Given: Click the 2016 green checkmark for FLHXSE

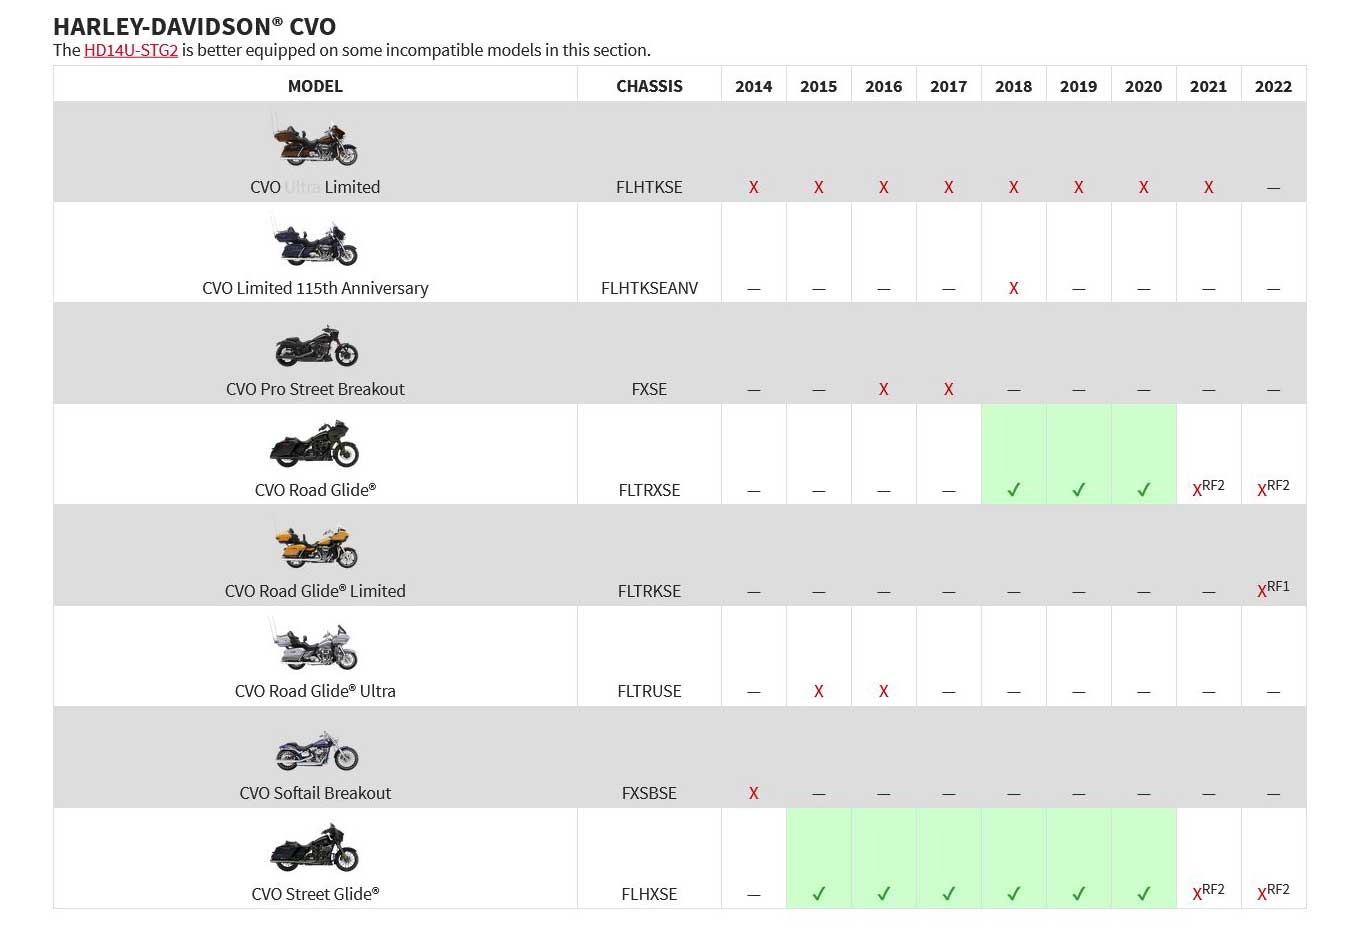Looking at the screenshot, I should (884, 894).
